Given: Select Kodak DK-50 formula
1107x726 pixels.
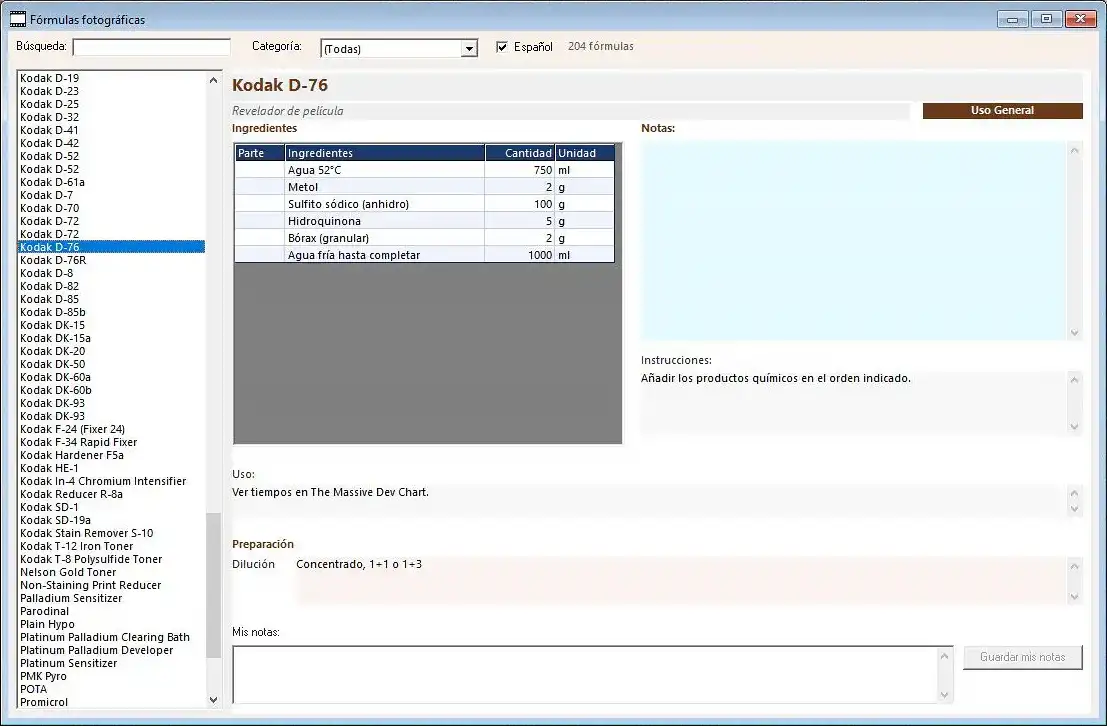Looking at the screenshot, I should (111, 364).
